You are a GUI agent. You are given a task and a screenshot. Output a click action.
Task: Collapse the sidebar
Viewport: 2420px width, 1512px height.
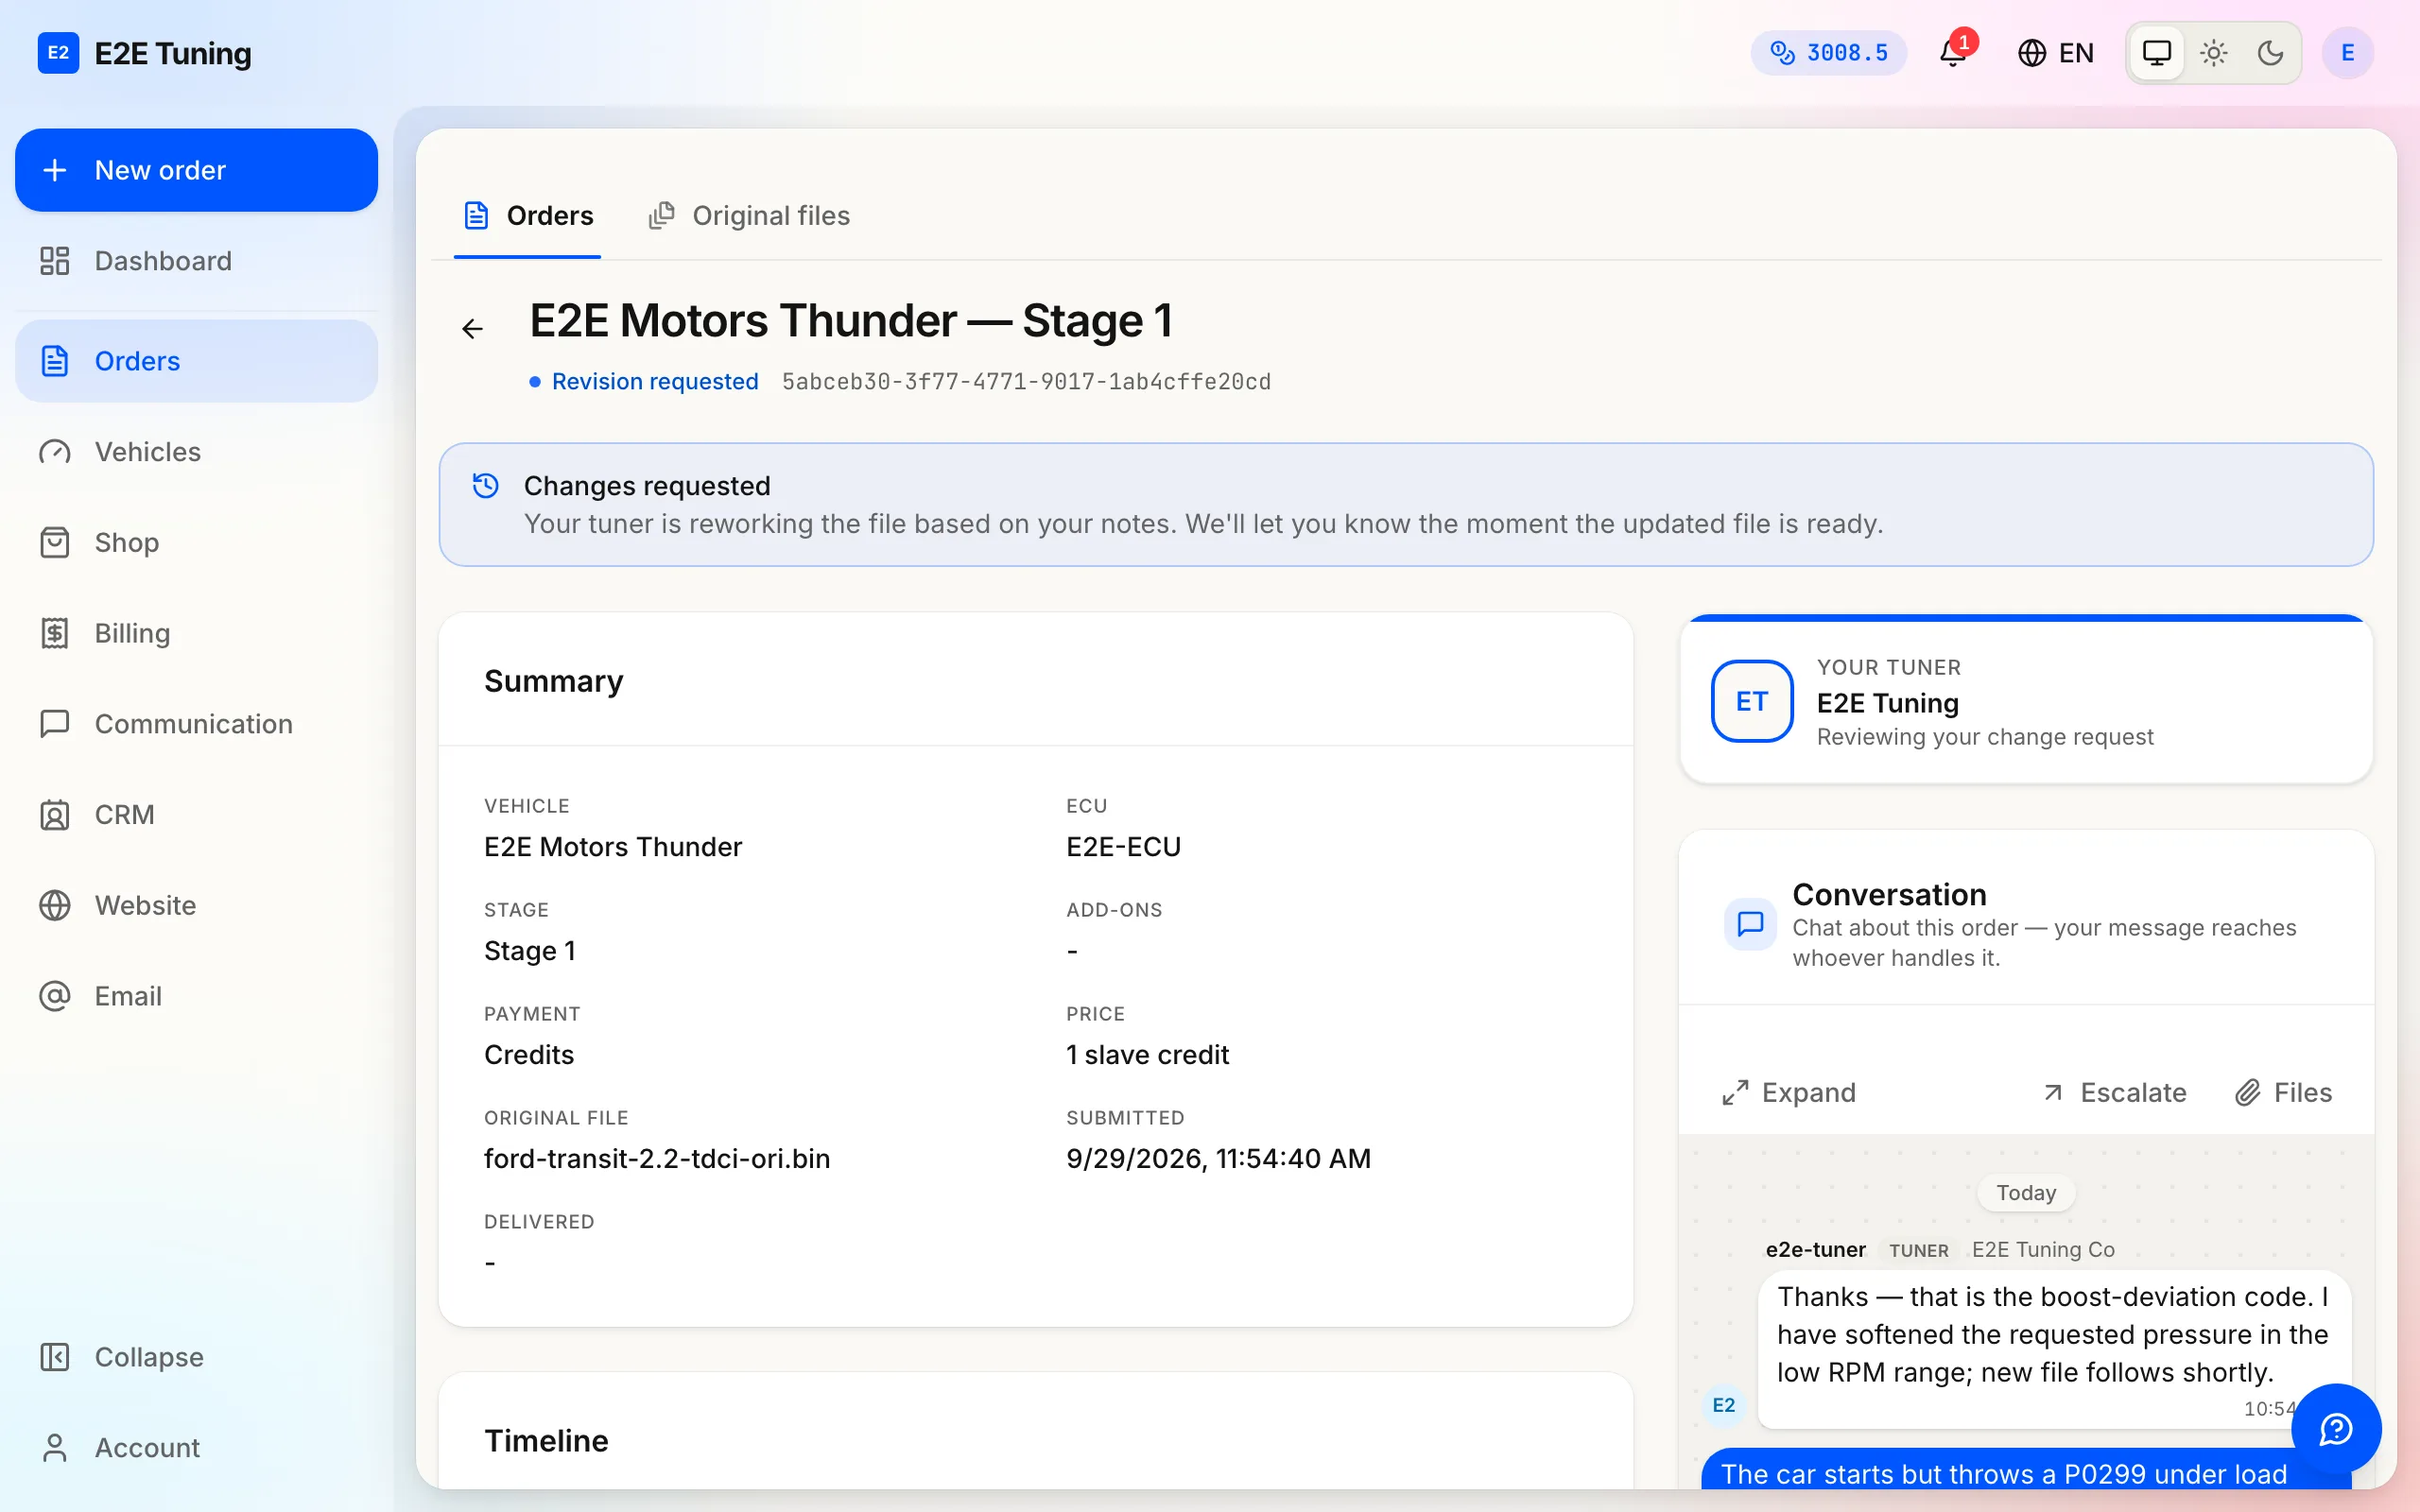197,1357
